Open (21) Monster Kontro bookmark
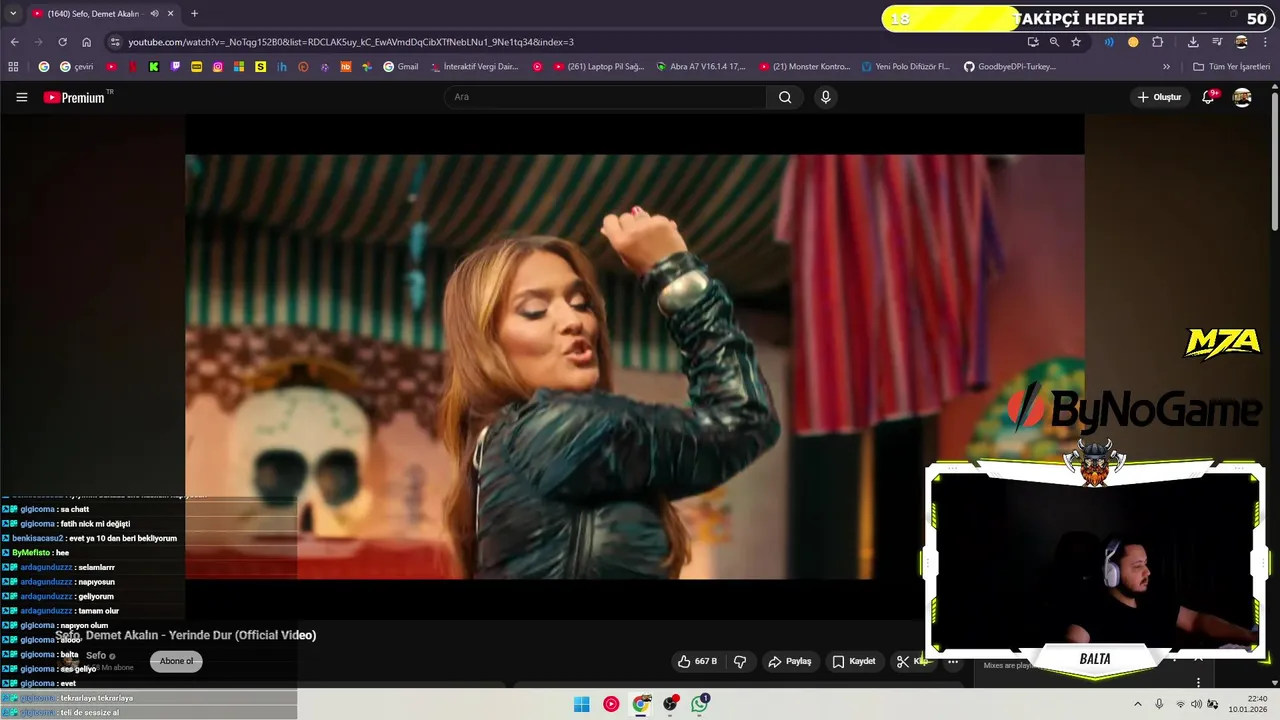Image resolution: width=1280 pixels, height=720 pixels. 805,67
